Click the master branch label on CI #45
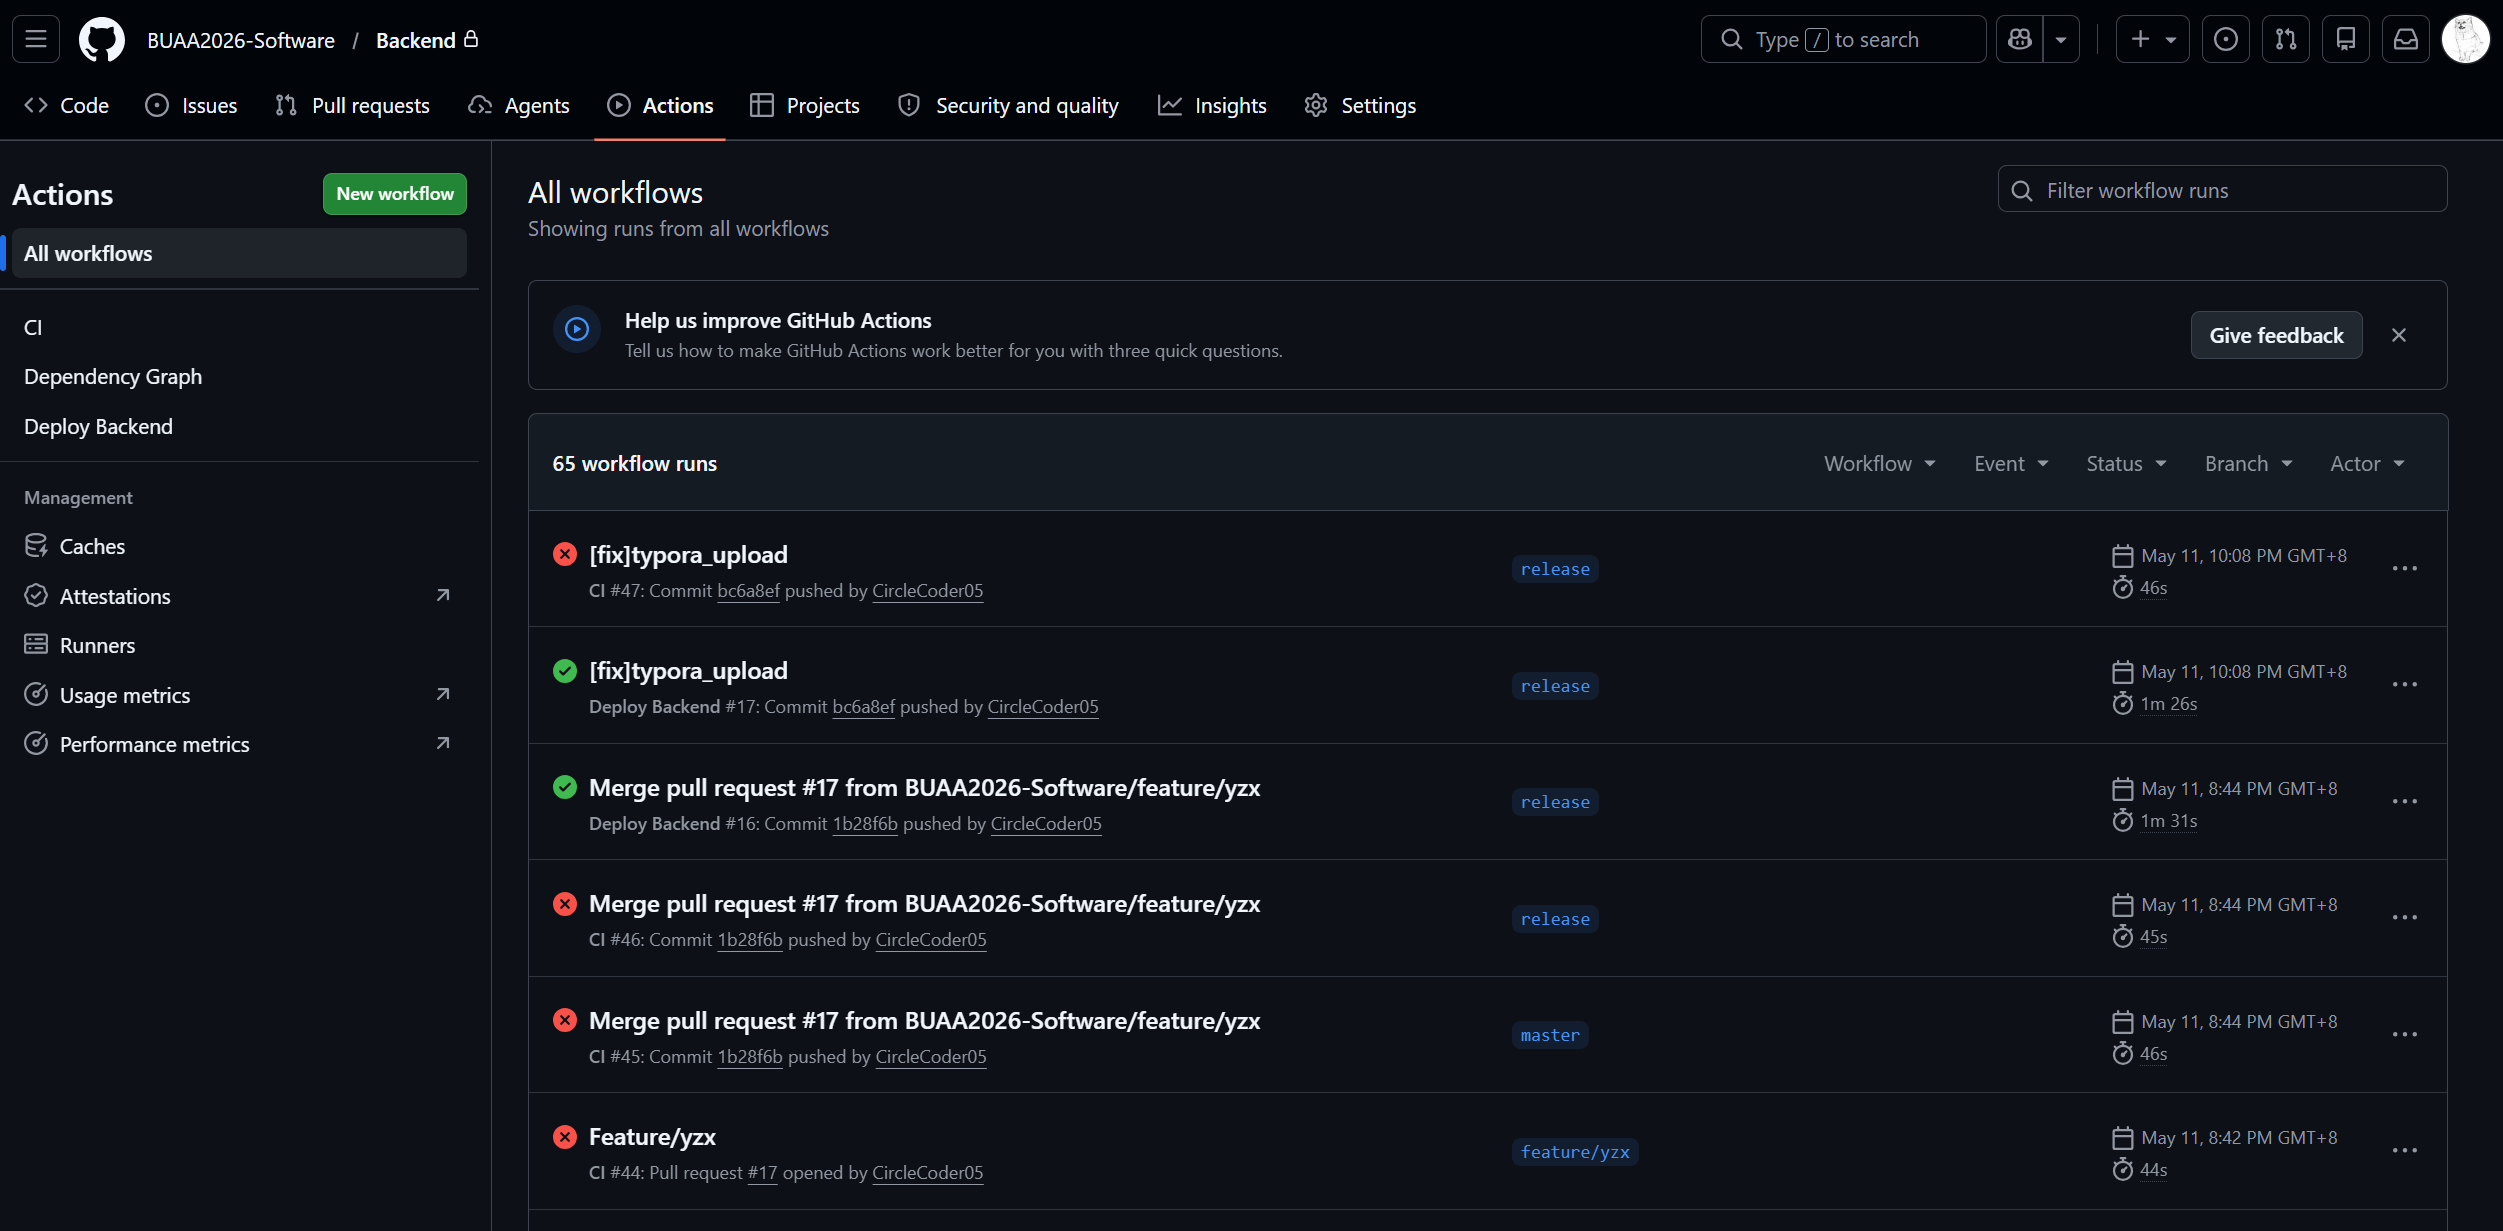 click(1550, 1035)
